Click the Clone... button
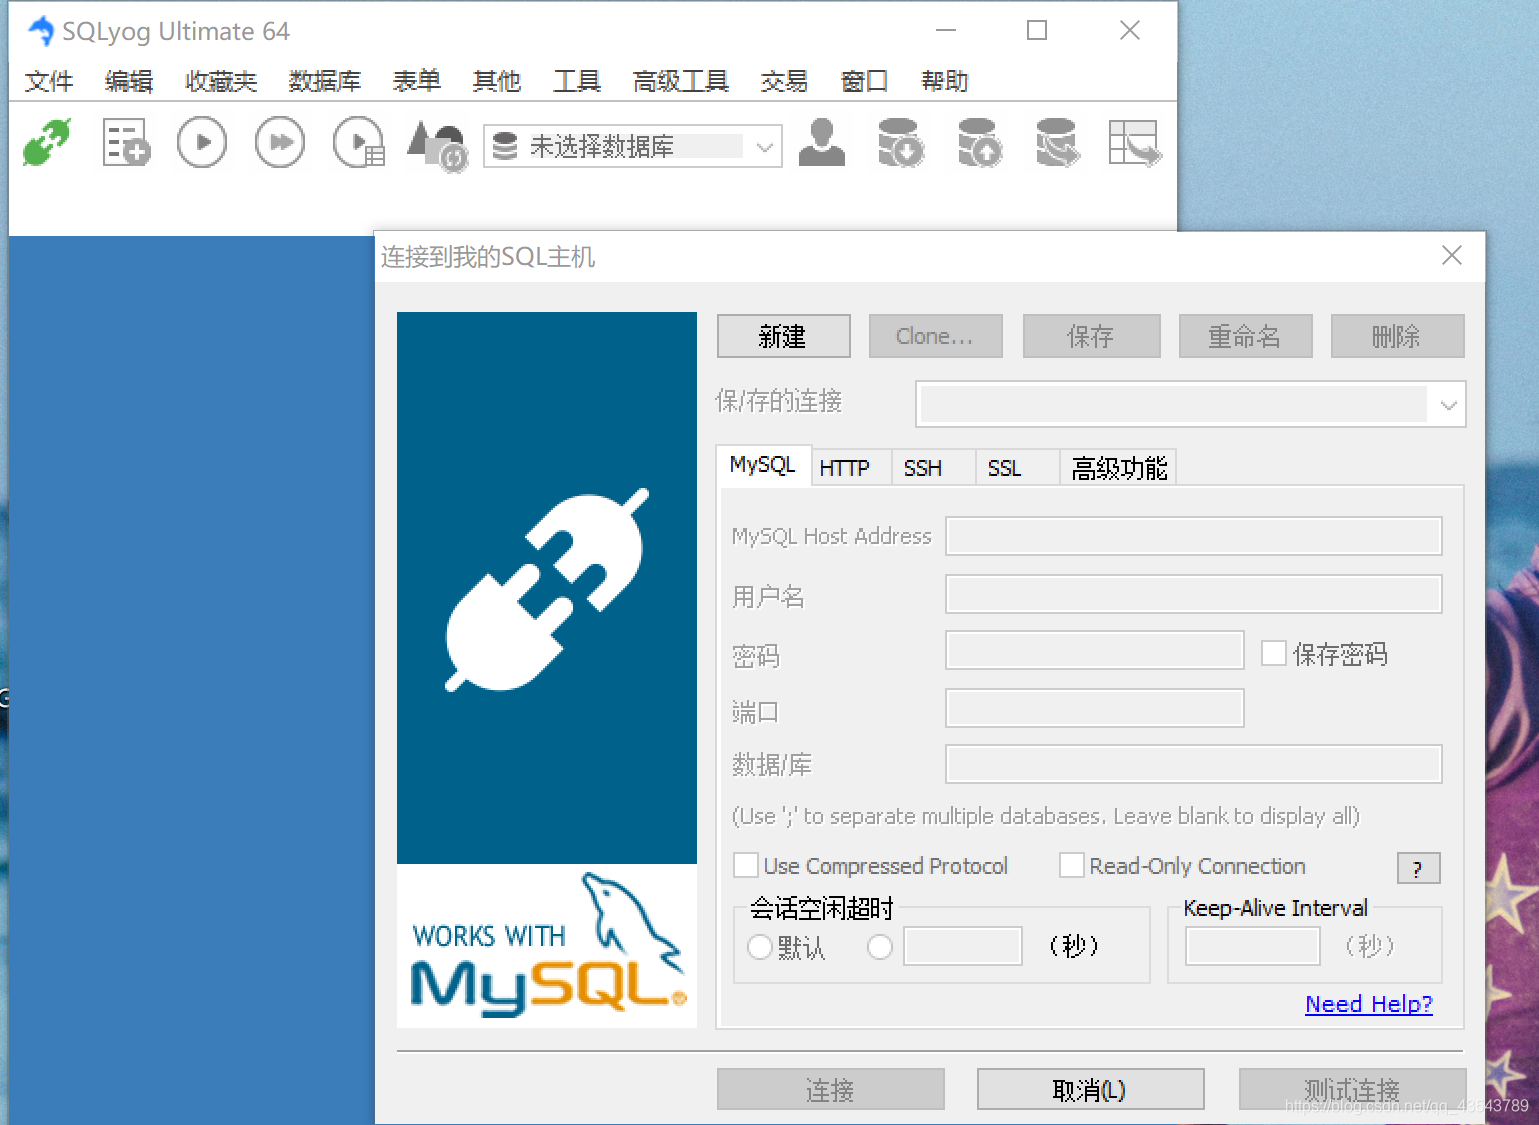The width and height of the screenshot is (1539, 1125). [935, 336]
